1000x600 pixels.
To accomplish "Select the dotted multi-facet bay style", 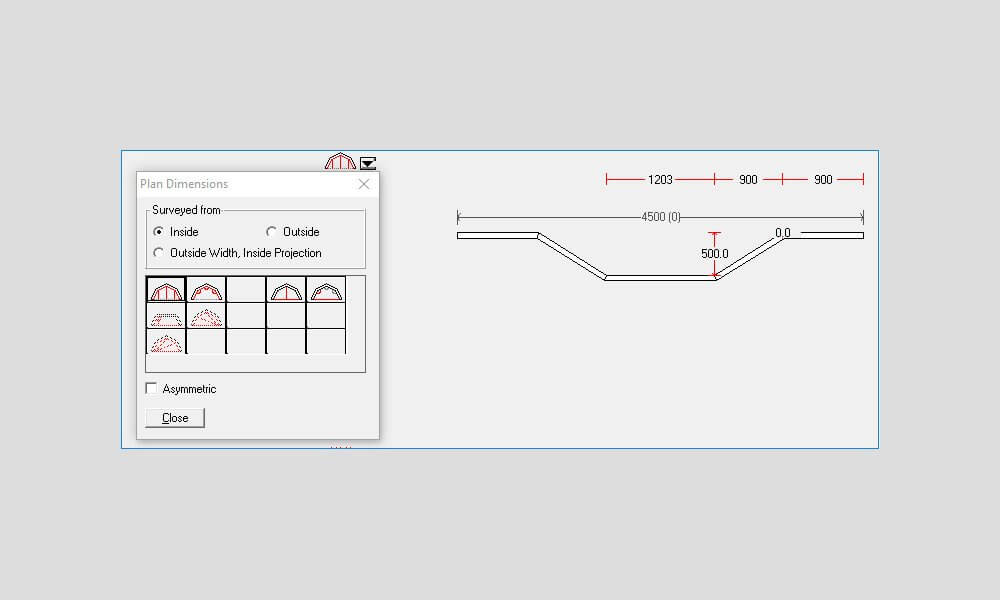I will pyautogui.click(x=165, y=343).
